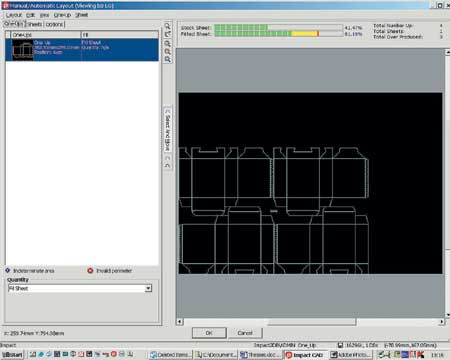Click the Windows Start button
The height and width of the screenshot is (360, 450).
(x=12, y=355)
